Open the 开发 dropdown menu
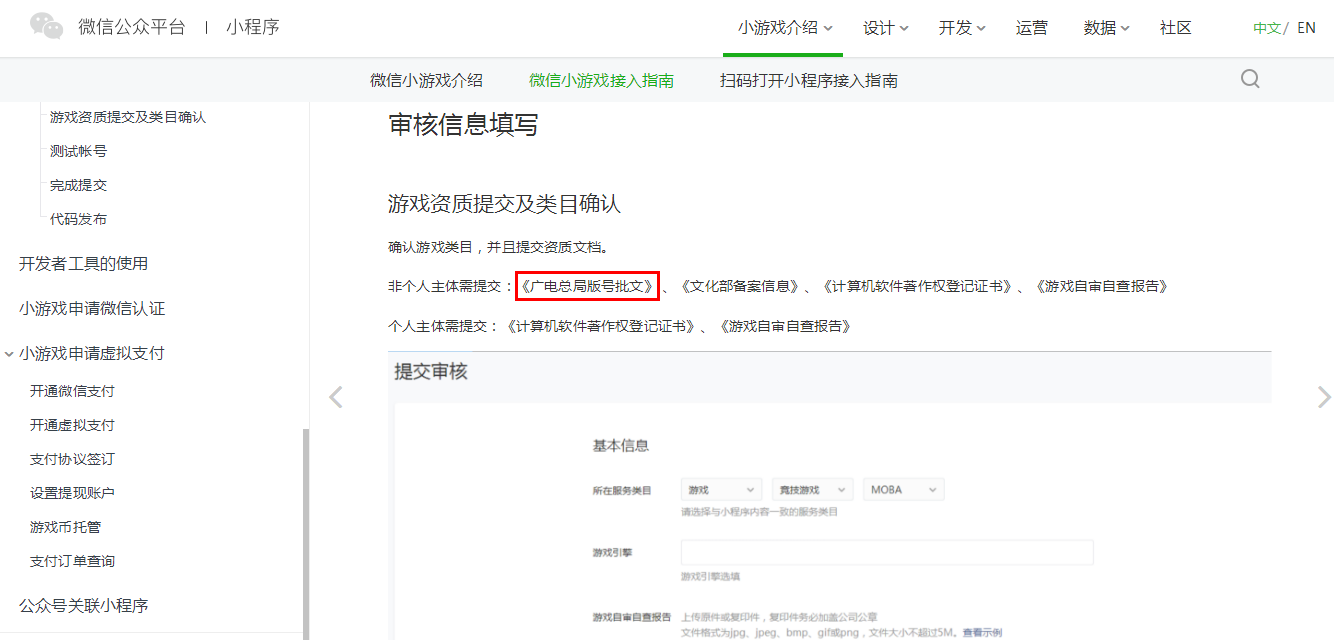Viewport: 1334px width, 640px height. tap(962, 28)
